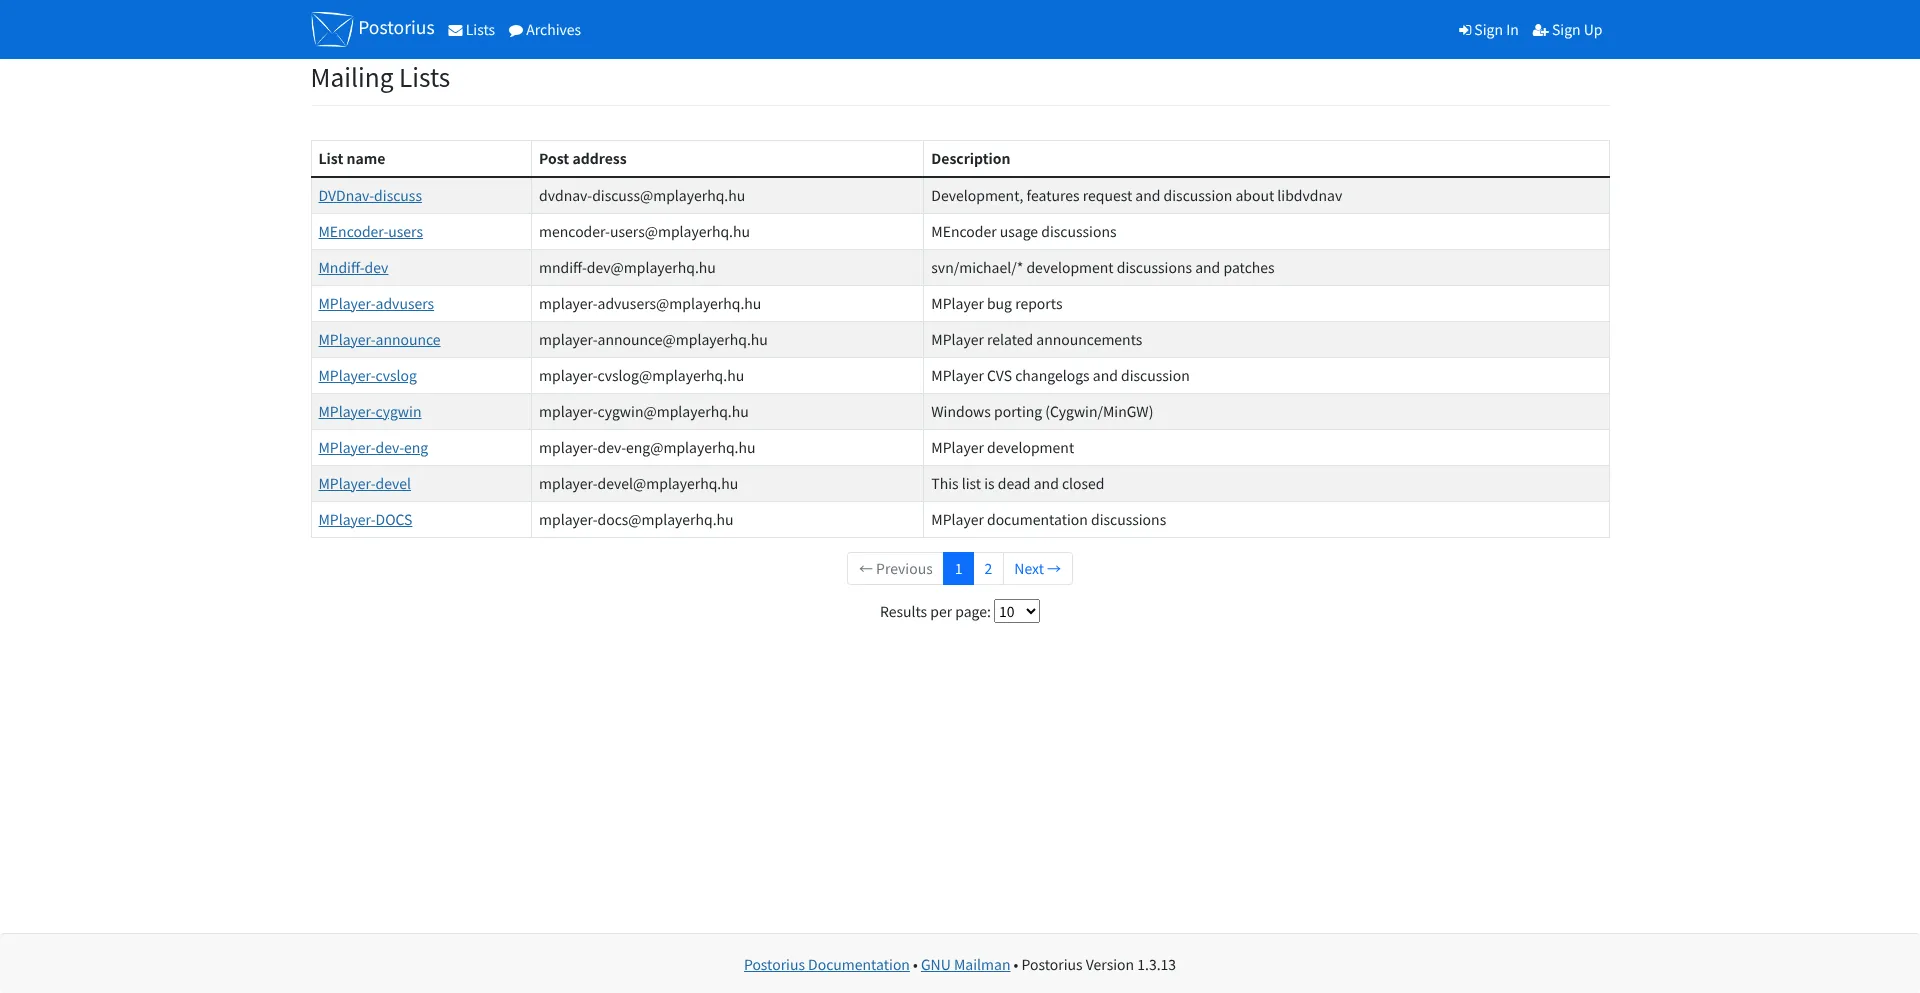This screenshot has height=993, width=1920.
Task: Click the mencoder-users@mplayerhq.hu address
Action: (x=644, y=232)
